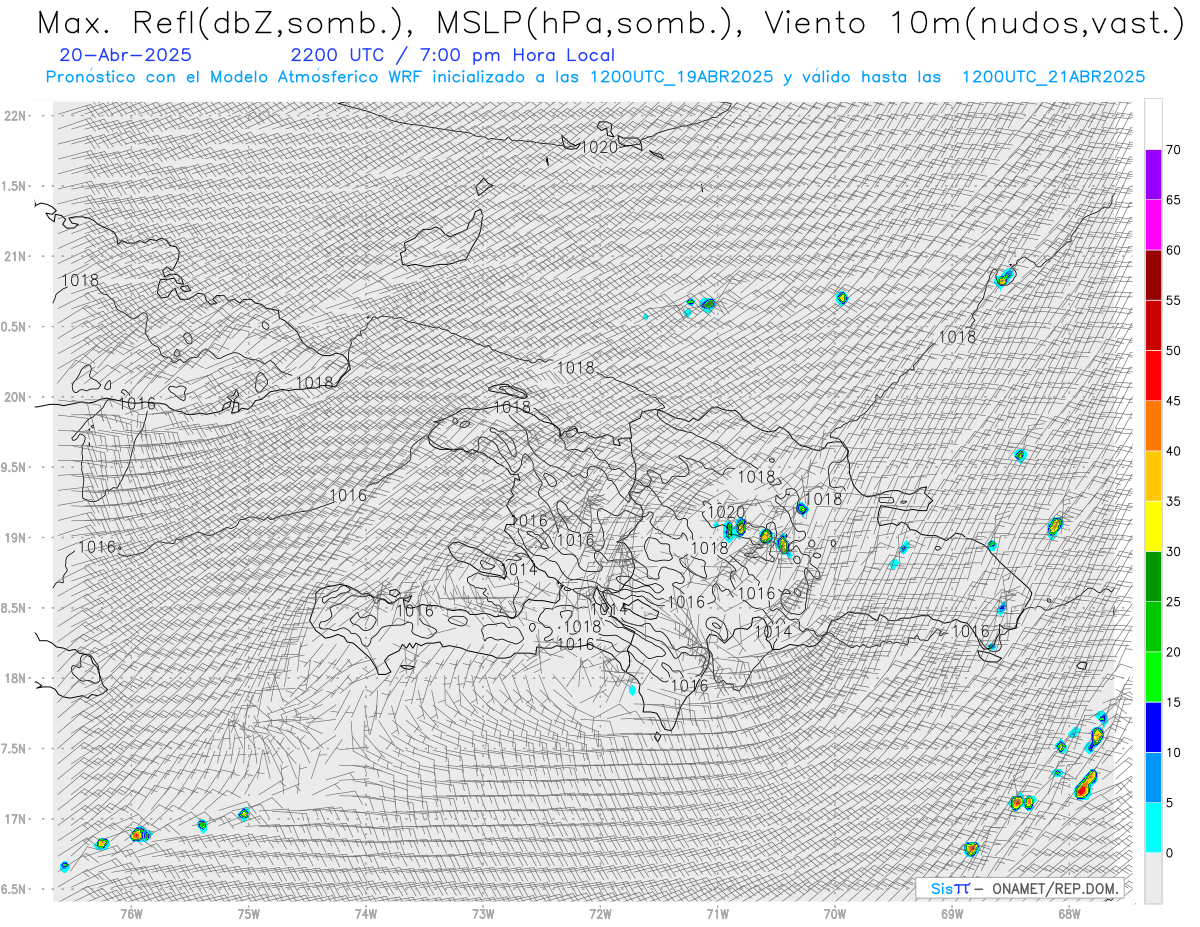
Task: Select the bright red 45–50 dBZ legend band
Action: pos(1153,376)
